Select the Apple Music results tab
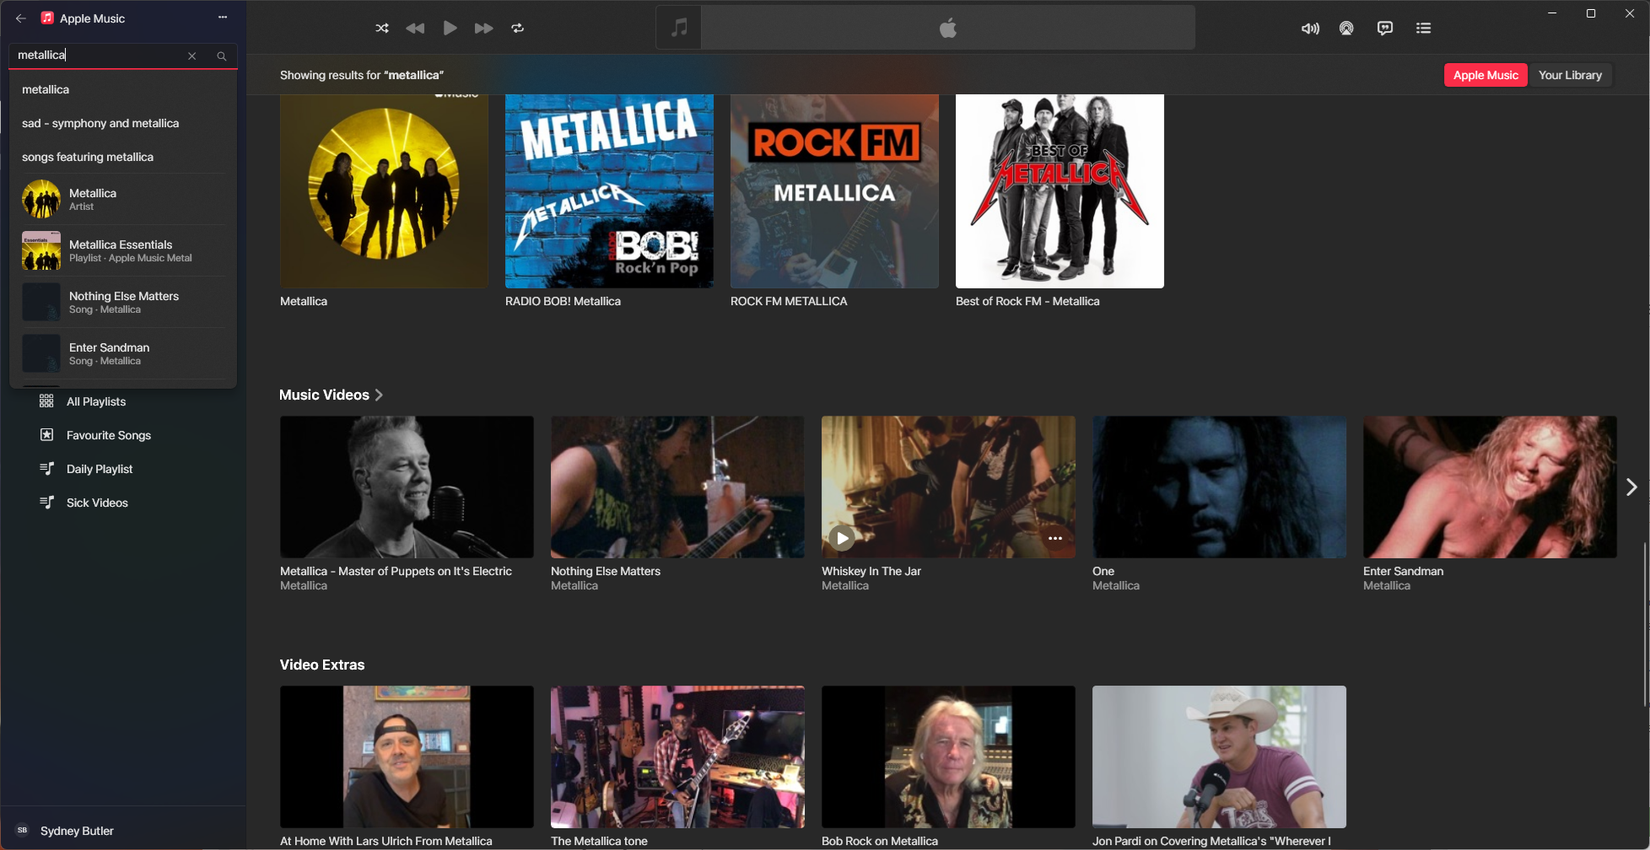Screen dimensions: 1650x850 (x=1485, y=75)
